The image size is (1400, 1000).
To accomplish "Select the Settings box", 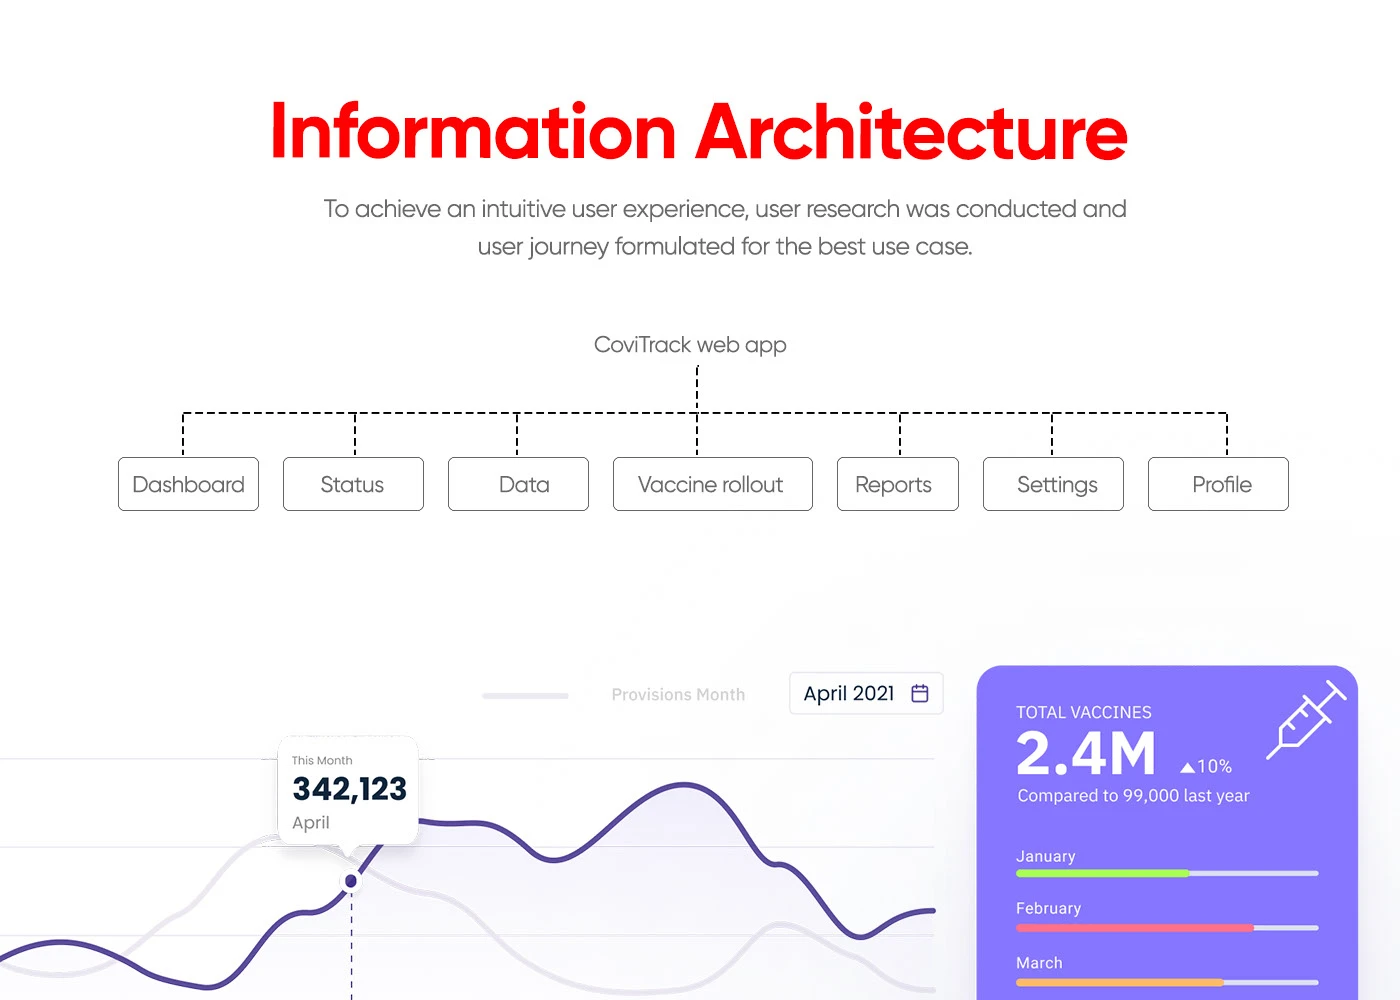I will pos(1053,484).
